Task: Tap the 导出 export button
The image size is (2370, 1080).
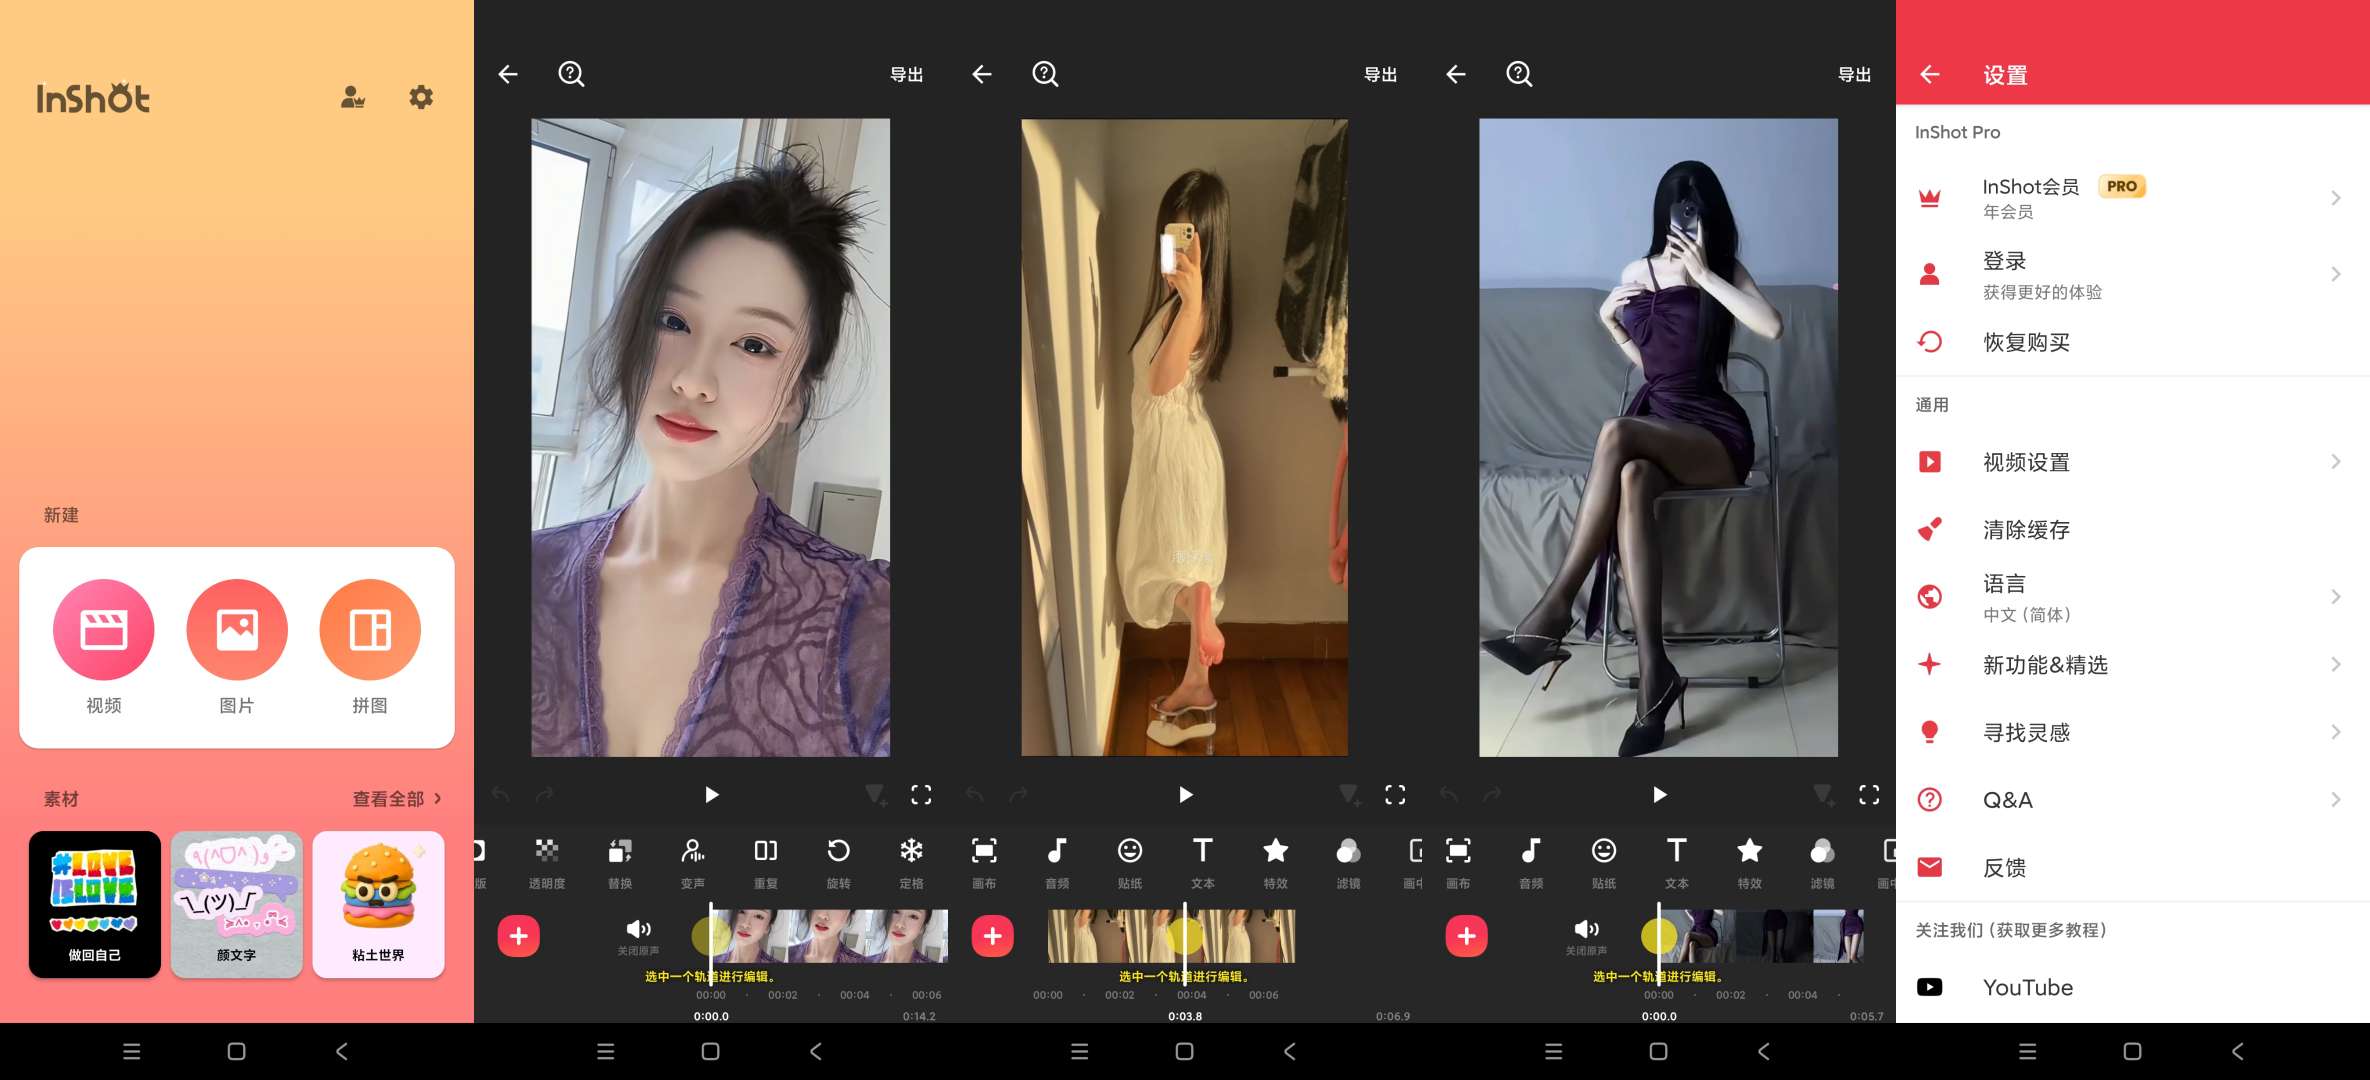Action: click(x=906, y=74)
